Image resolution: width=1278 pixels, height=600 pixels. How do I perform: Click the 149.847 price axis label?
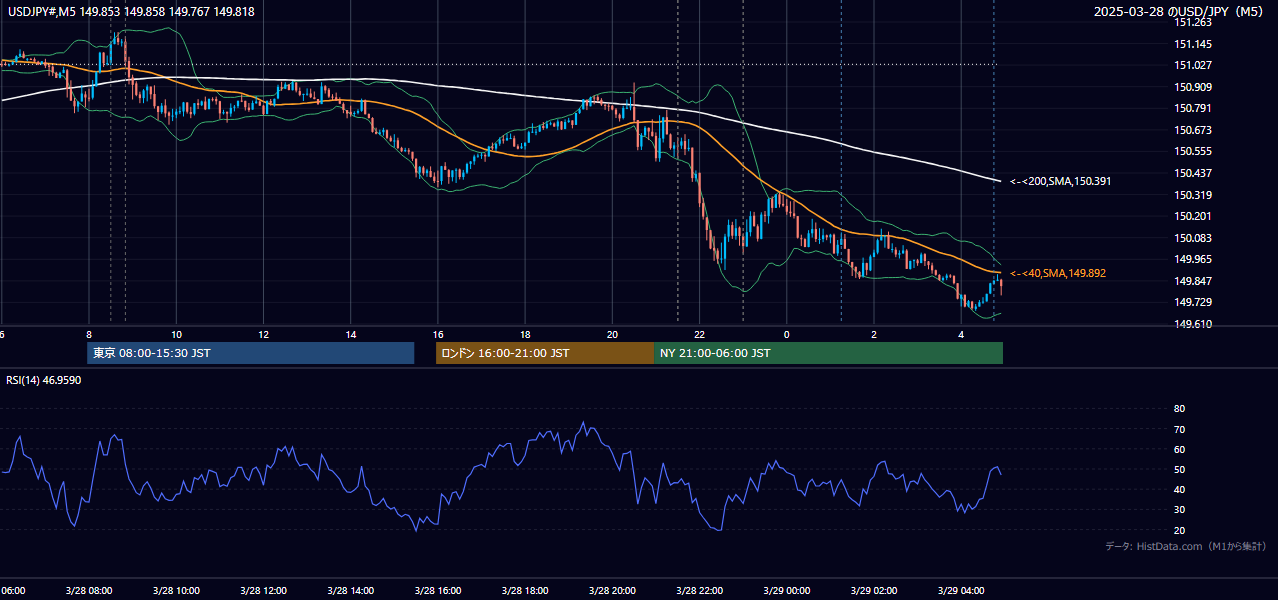coord(1193,281)
